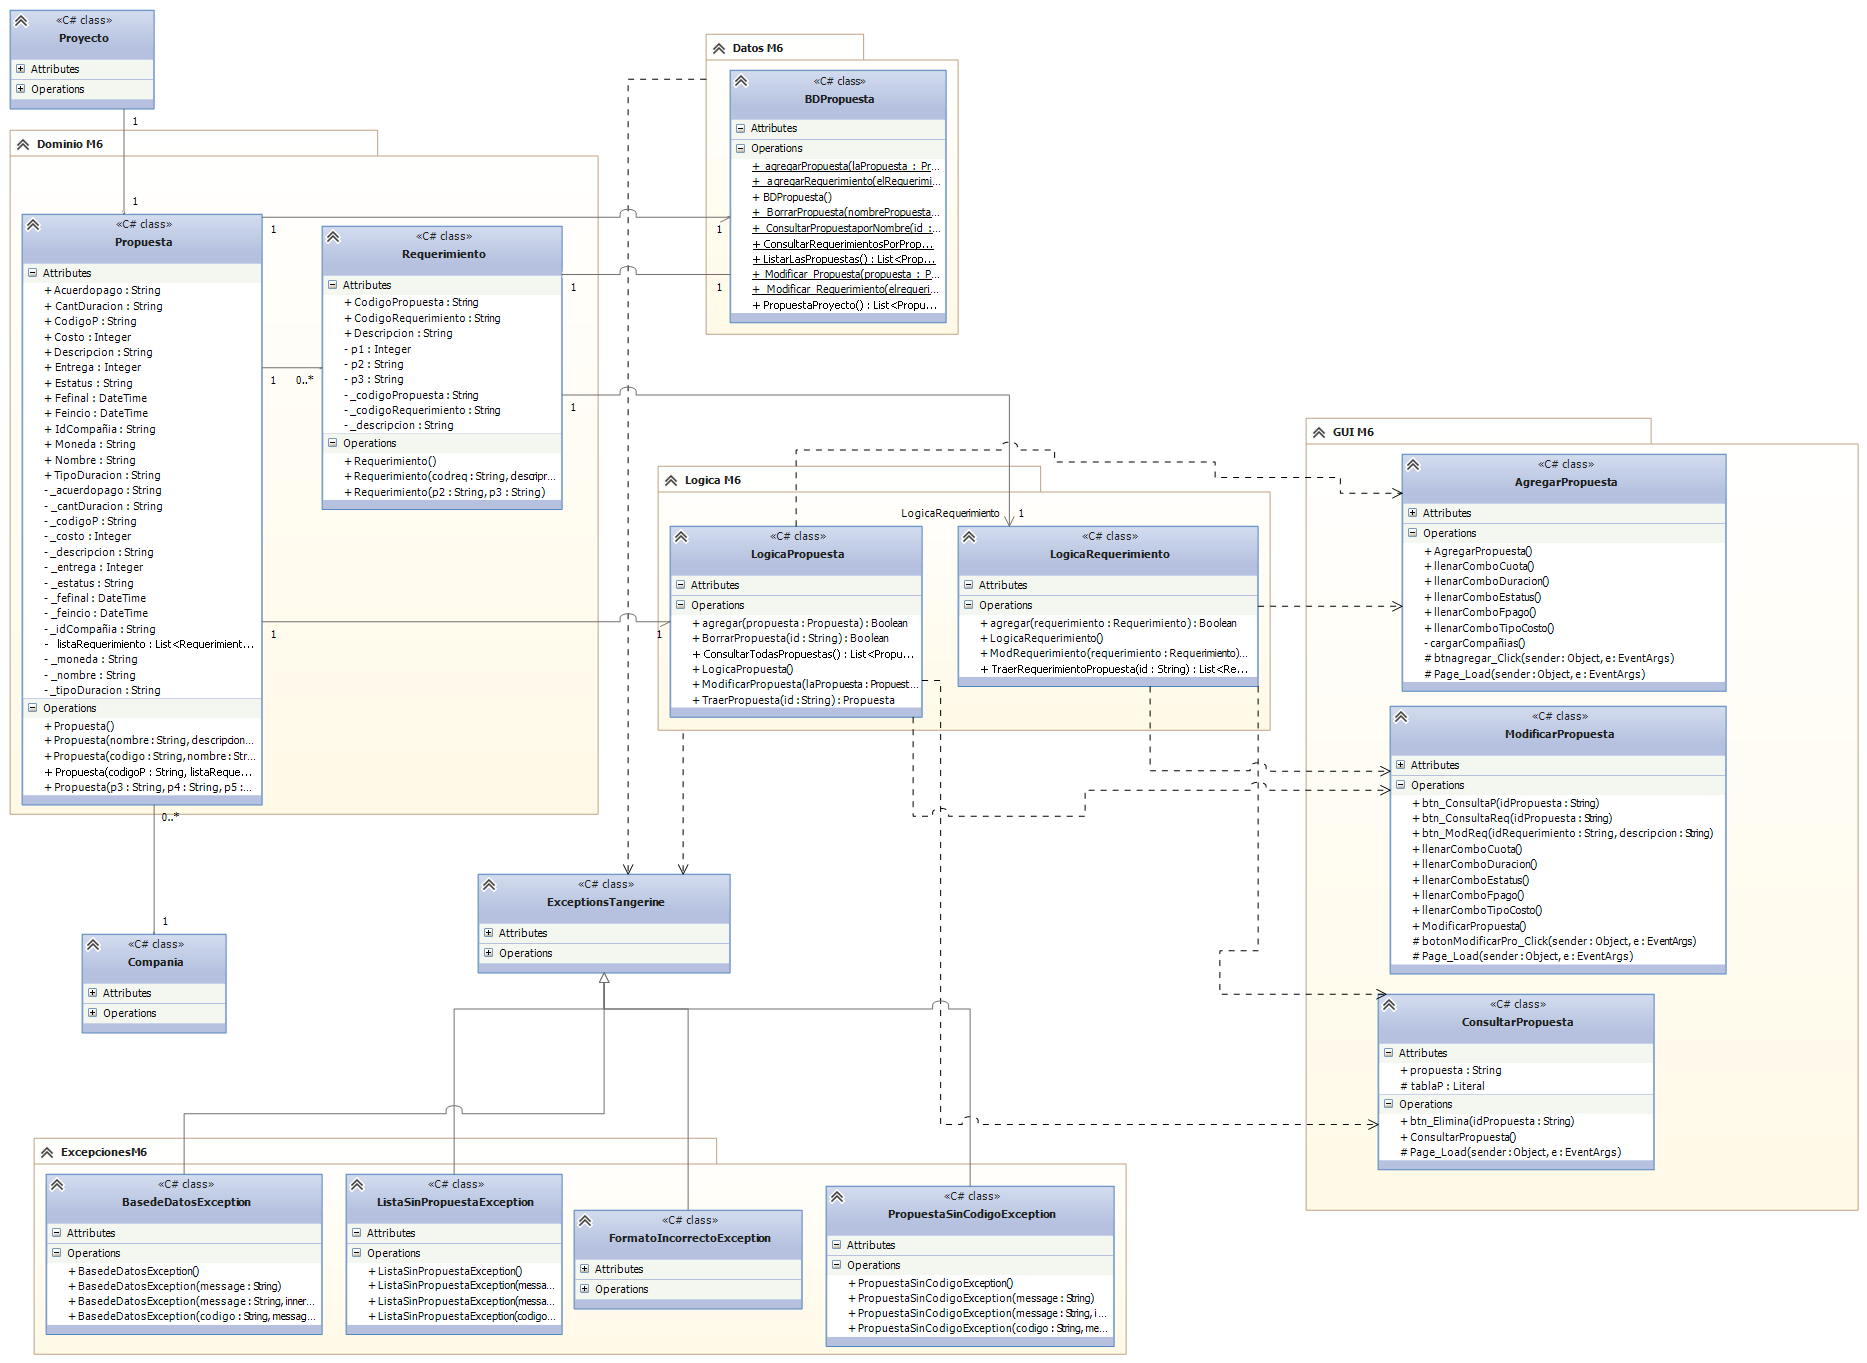Collapse the Propuesta class chevron icon
Screen dimensions: 1867x1363
click(x=33, y=225)
